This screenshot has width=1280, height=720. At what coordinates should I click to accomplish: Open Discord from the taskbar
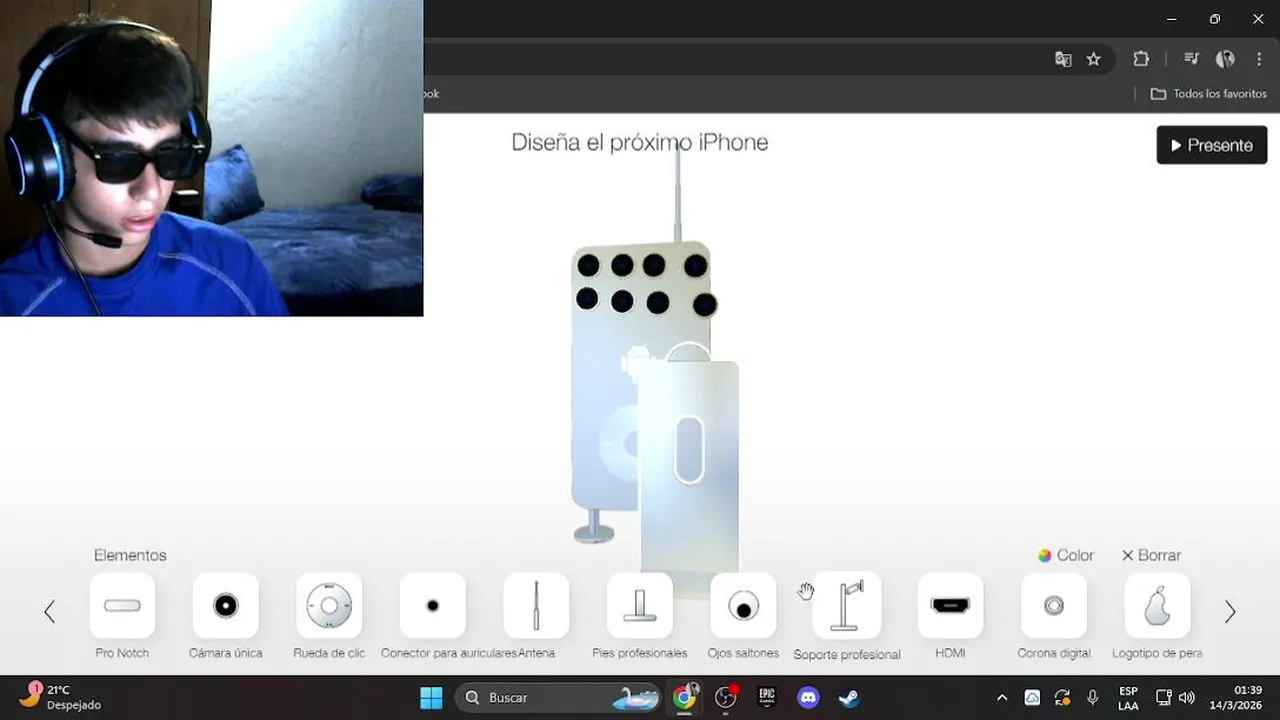click(x=808, y=697)
